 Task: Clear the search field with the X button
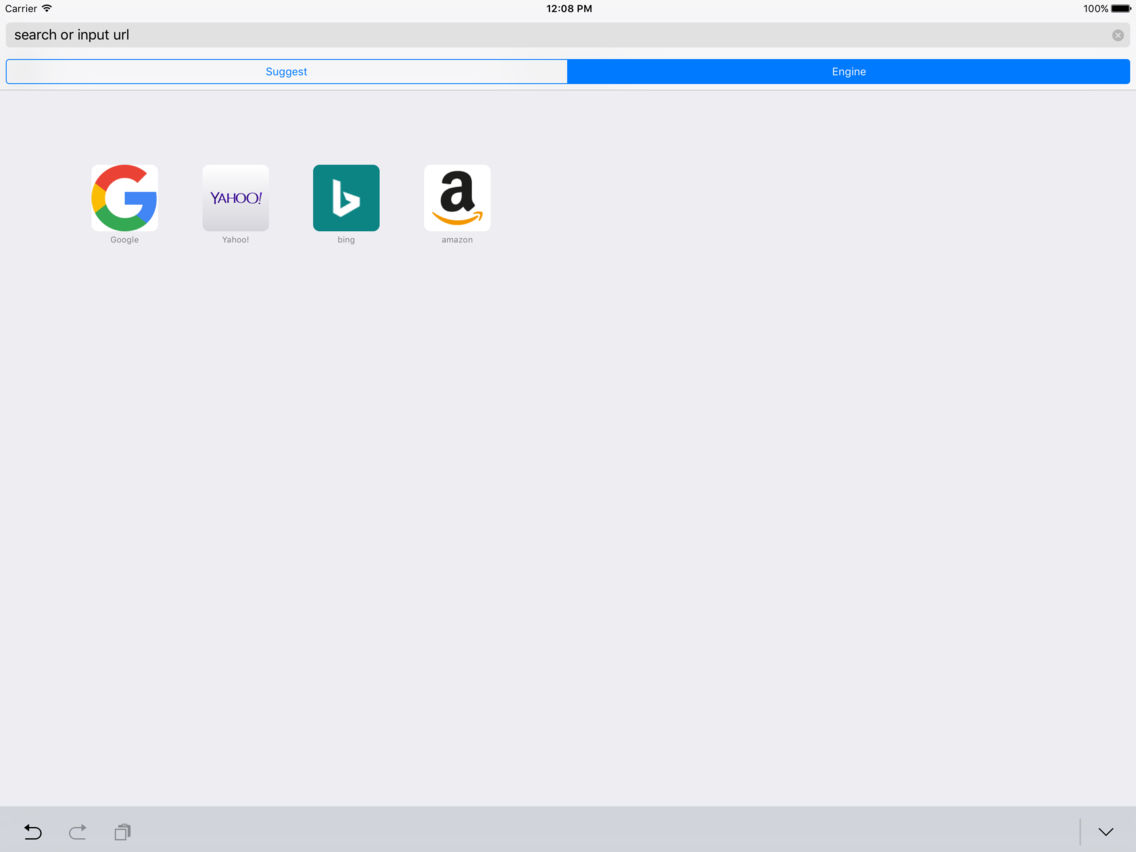(x=1118, y=35)
